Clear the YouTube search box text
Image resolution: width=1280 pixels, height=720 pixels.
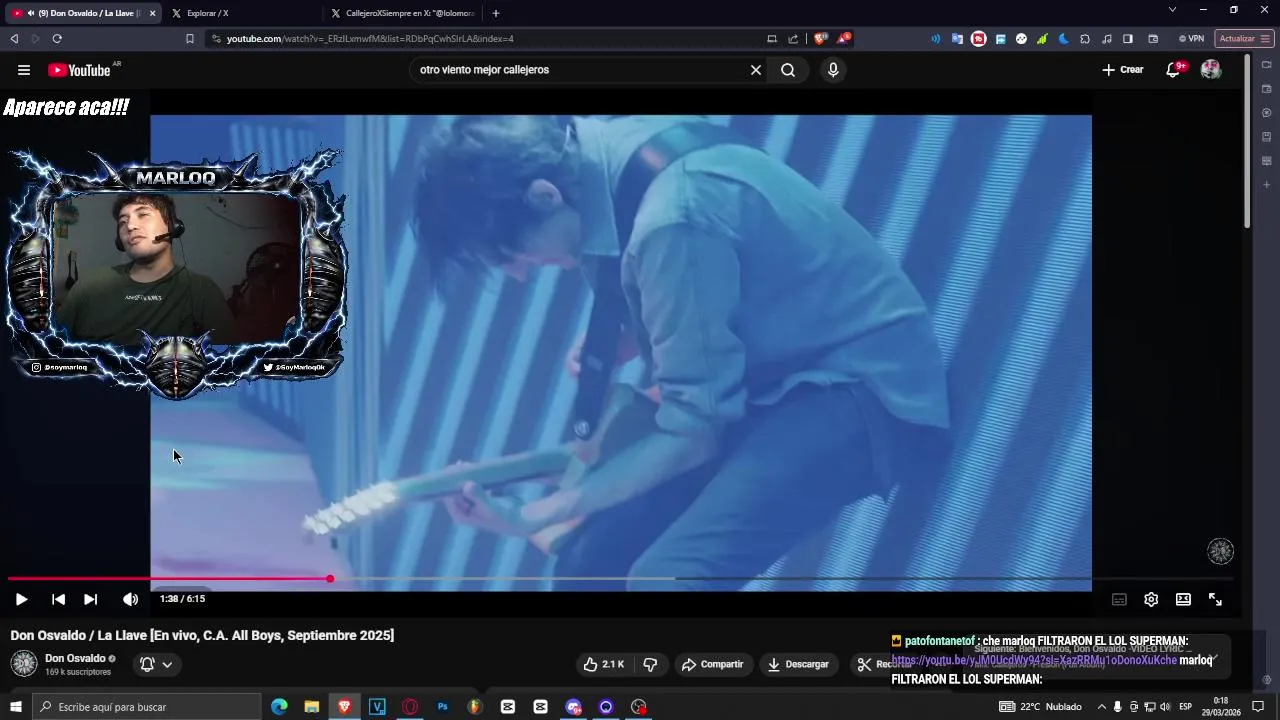756,70
